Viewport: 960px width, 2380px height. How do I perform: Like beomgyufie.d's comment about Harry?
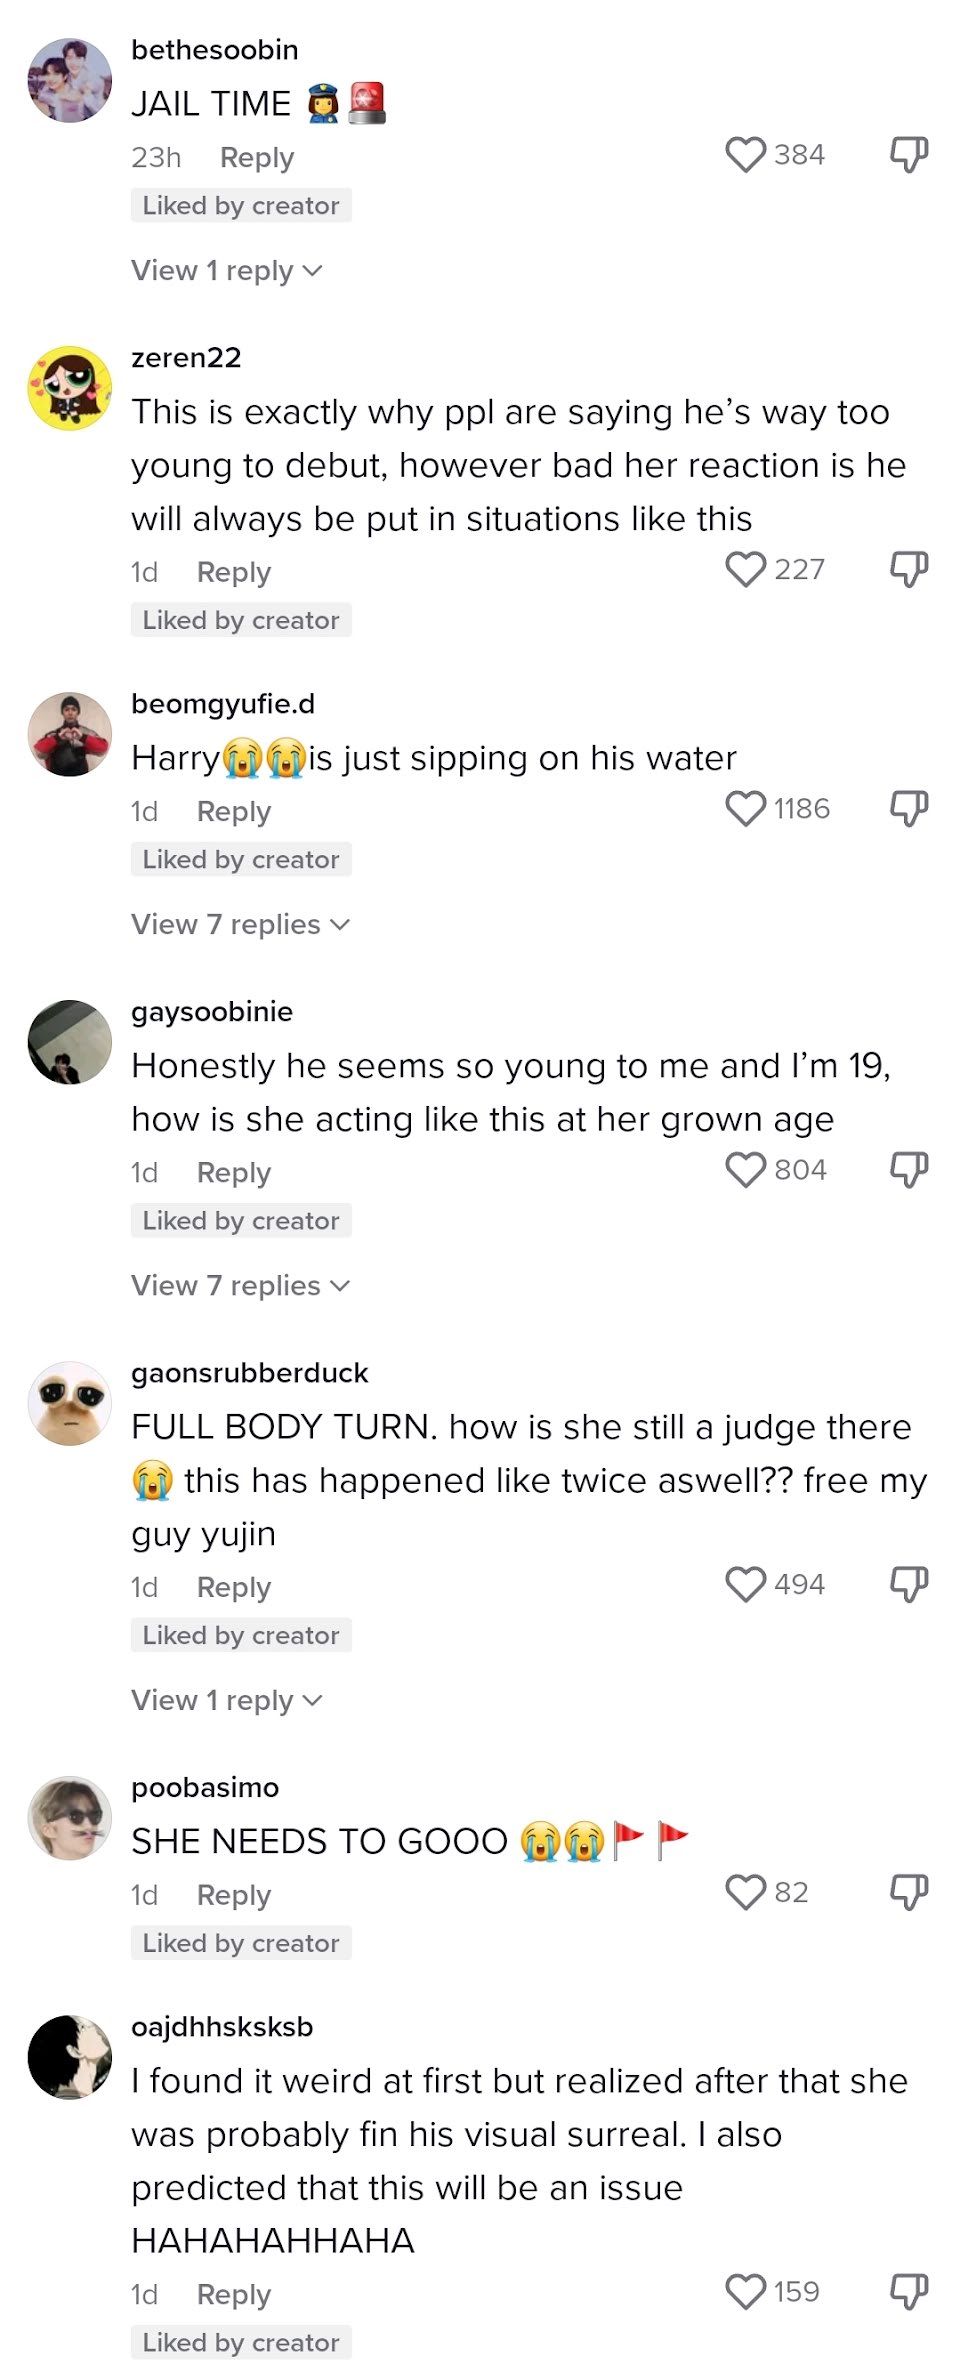745,809
